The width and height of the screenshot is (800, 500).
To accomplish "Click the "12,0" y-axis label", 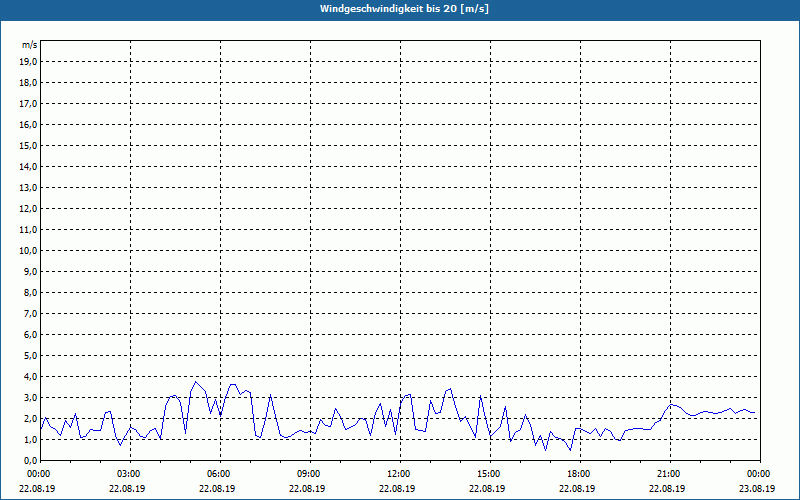I will coord(28,209).
